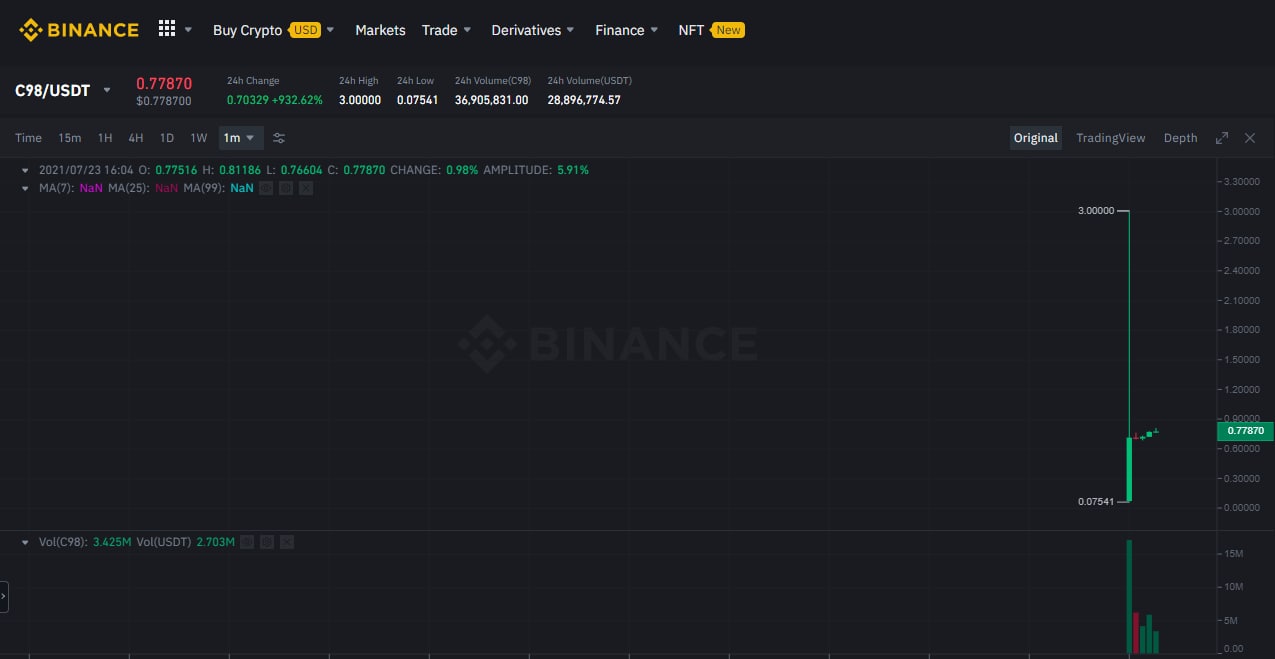Click the 24h Change value +932.62%
This screenshot has height=659, width=1275.
pos(295,100)
